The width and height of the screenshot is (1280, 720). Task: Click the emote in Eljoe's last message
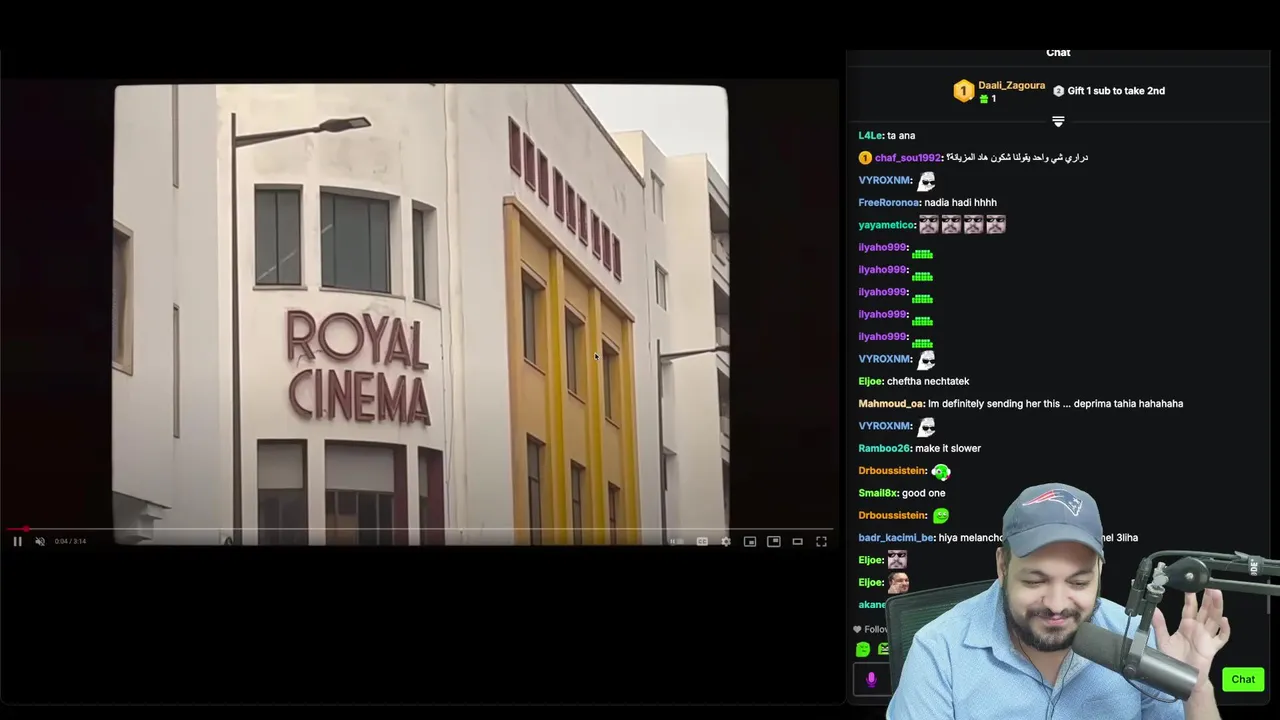[x=898, y=582]
